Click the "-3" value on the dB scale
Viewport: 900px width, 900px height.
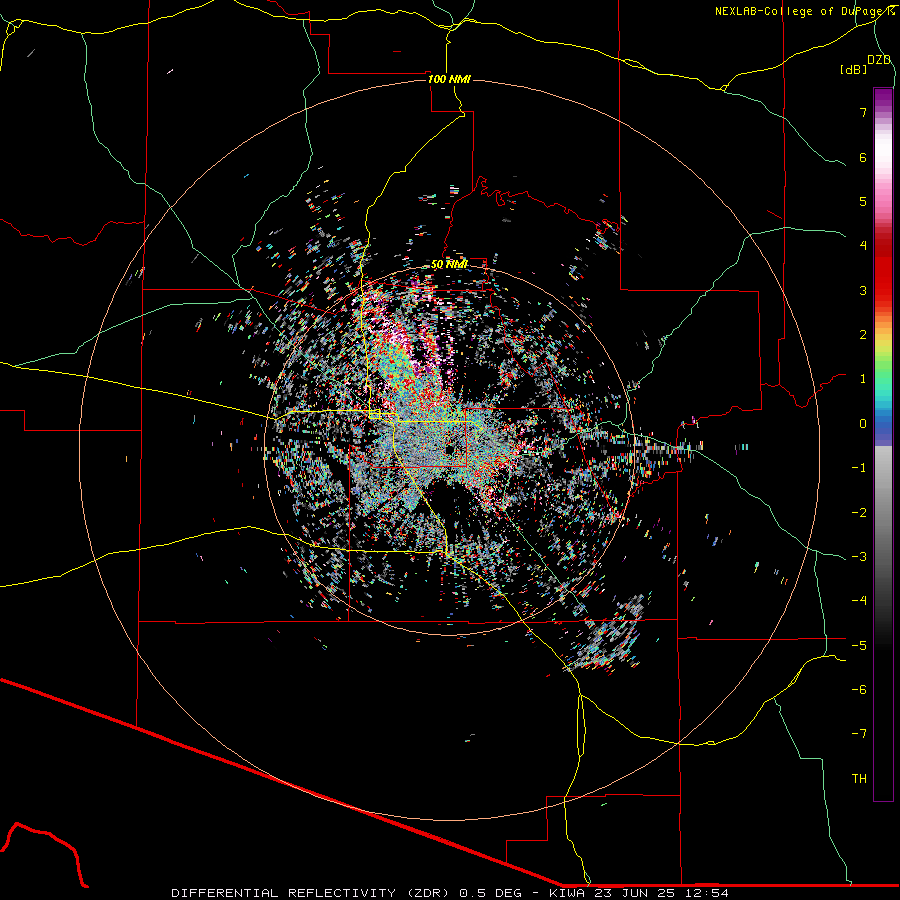[859, 557]
